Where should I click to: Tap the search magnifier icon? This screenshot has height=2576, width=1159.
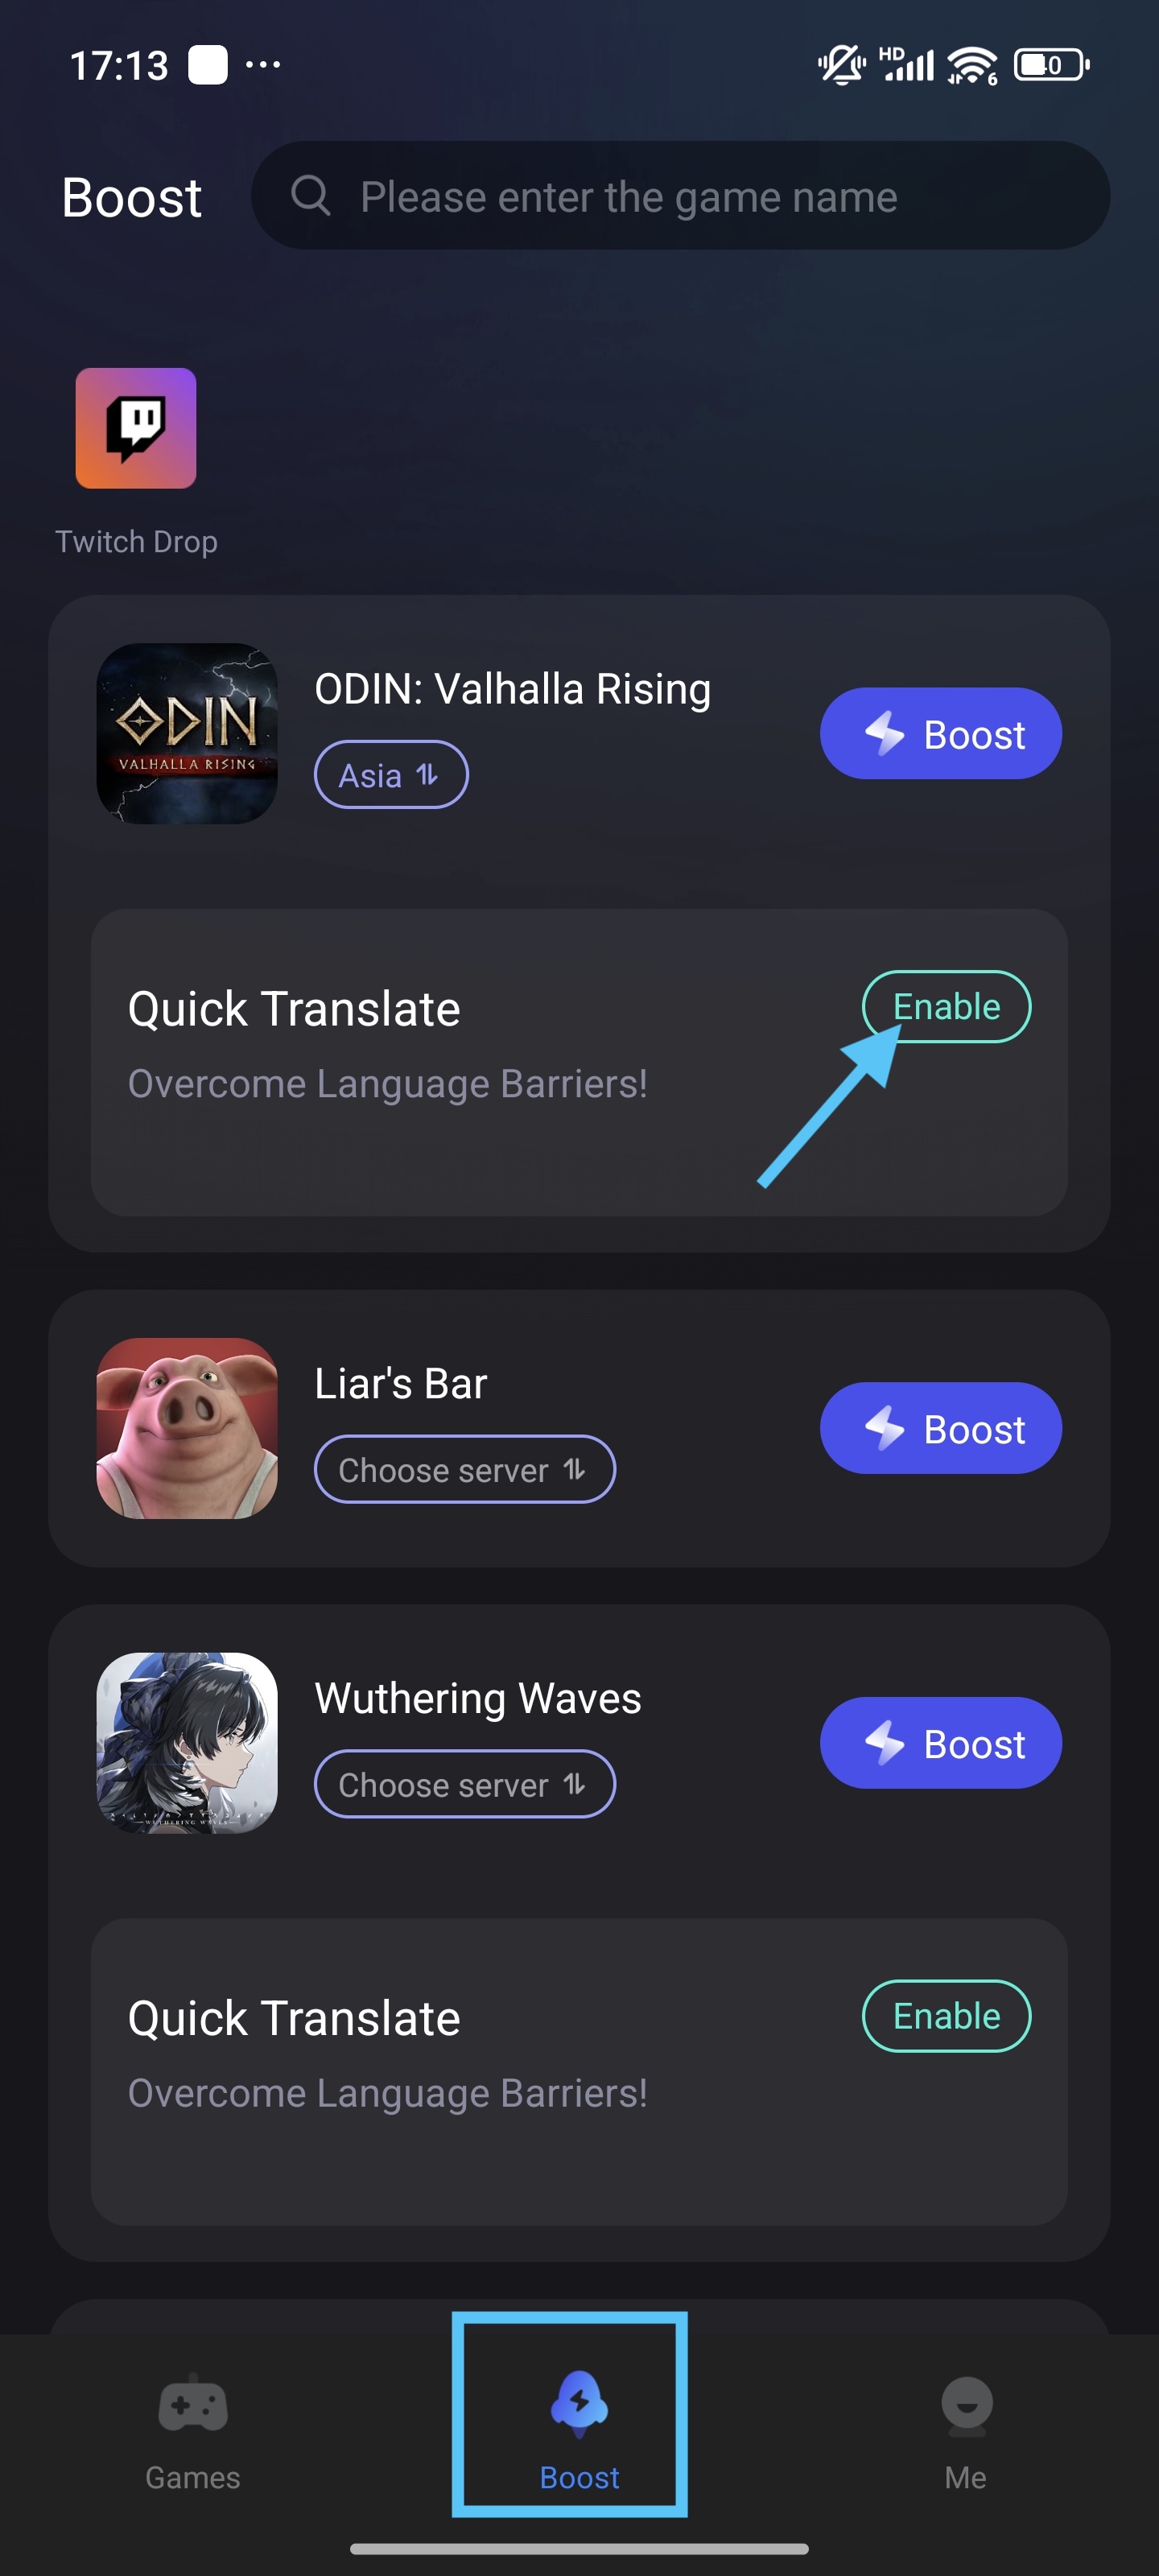pos(310,195)
